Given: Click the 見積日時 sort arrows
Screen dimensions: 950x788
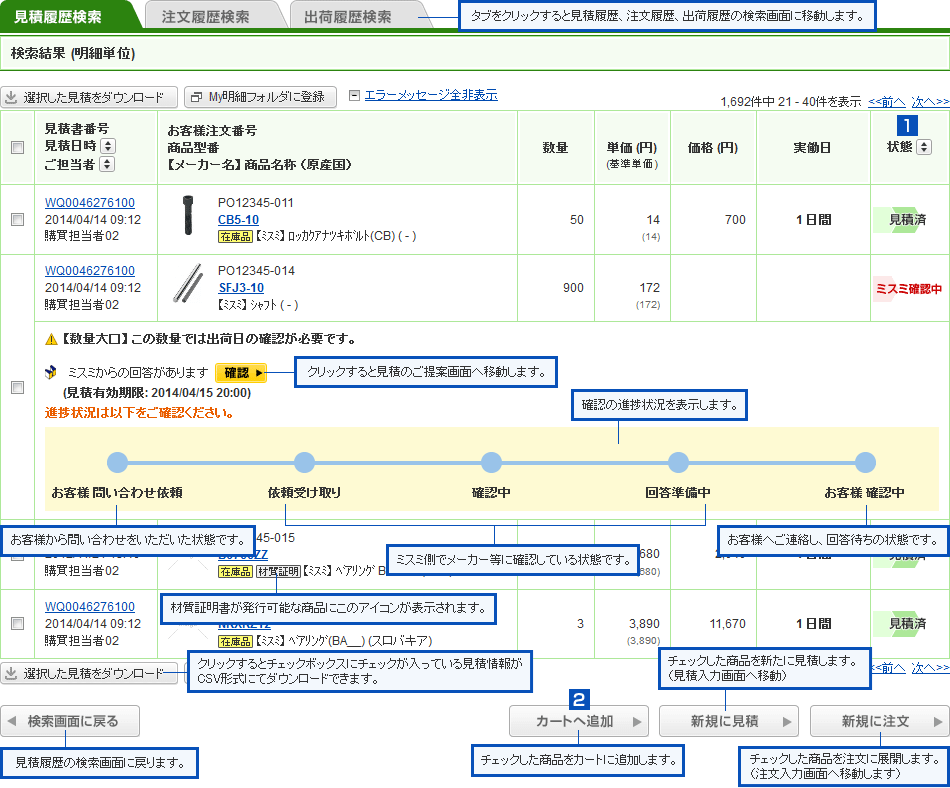Looking at the screenshot, I should (107, 147).
